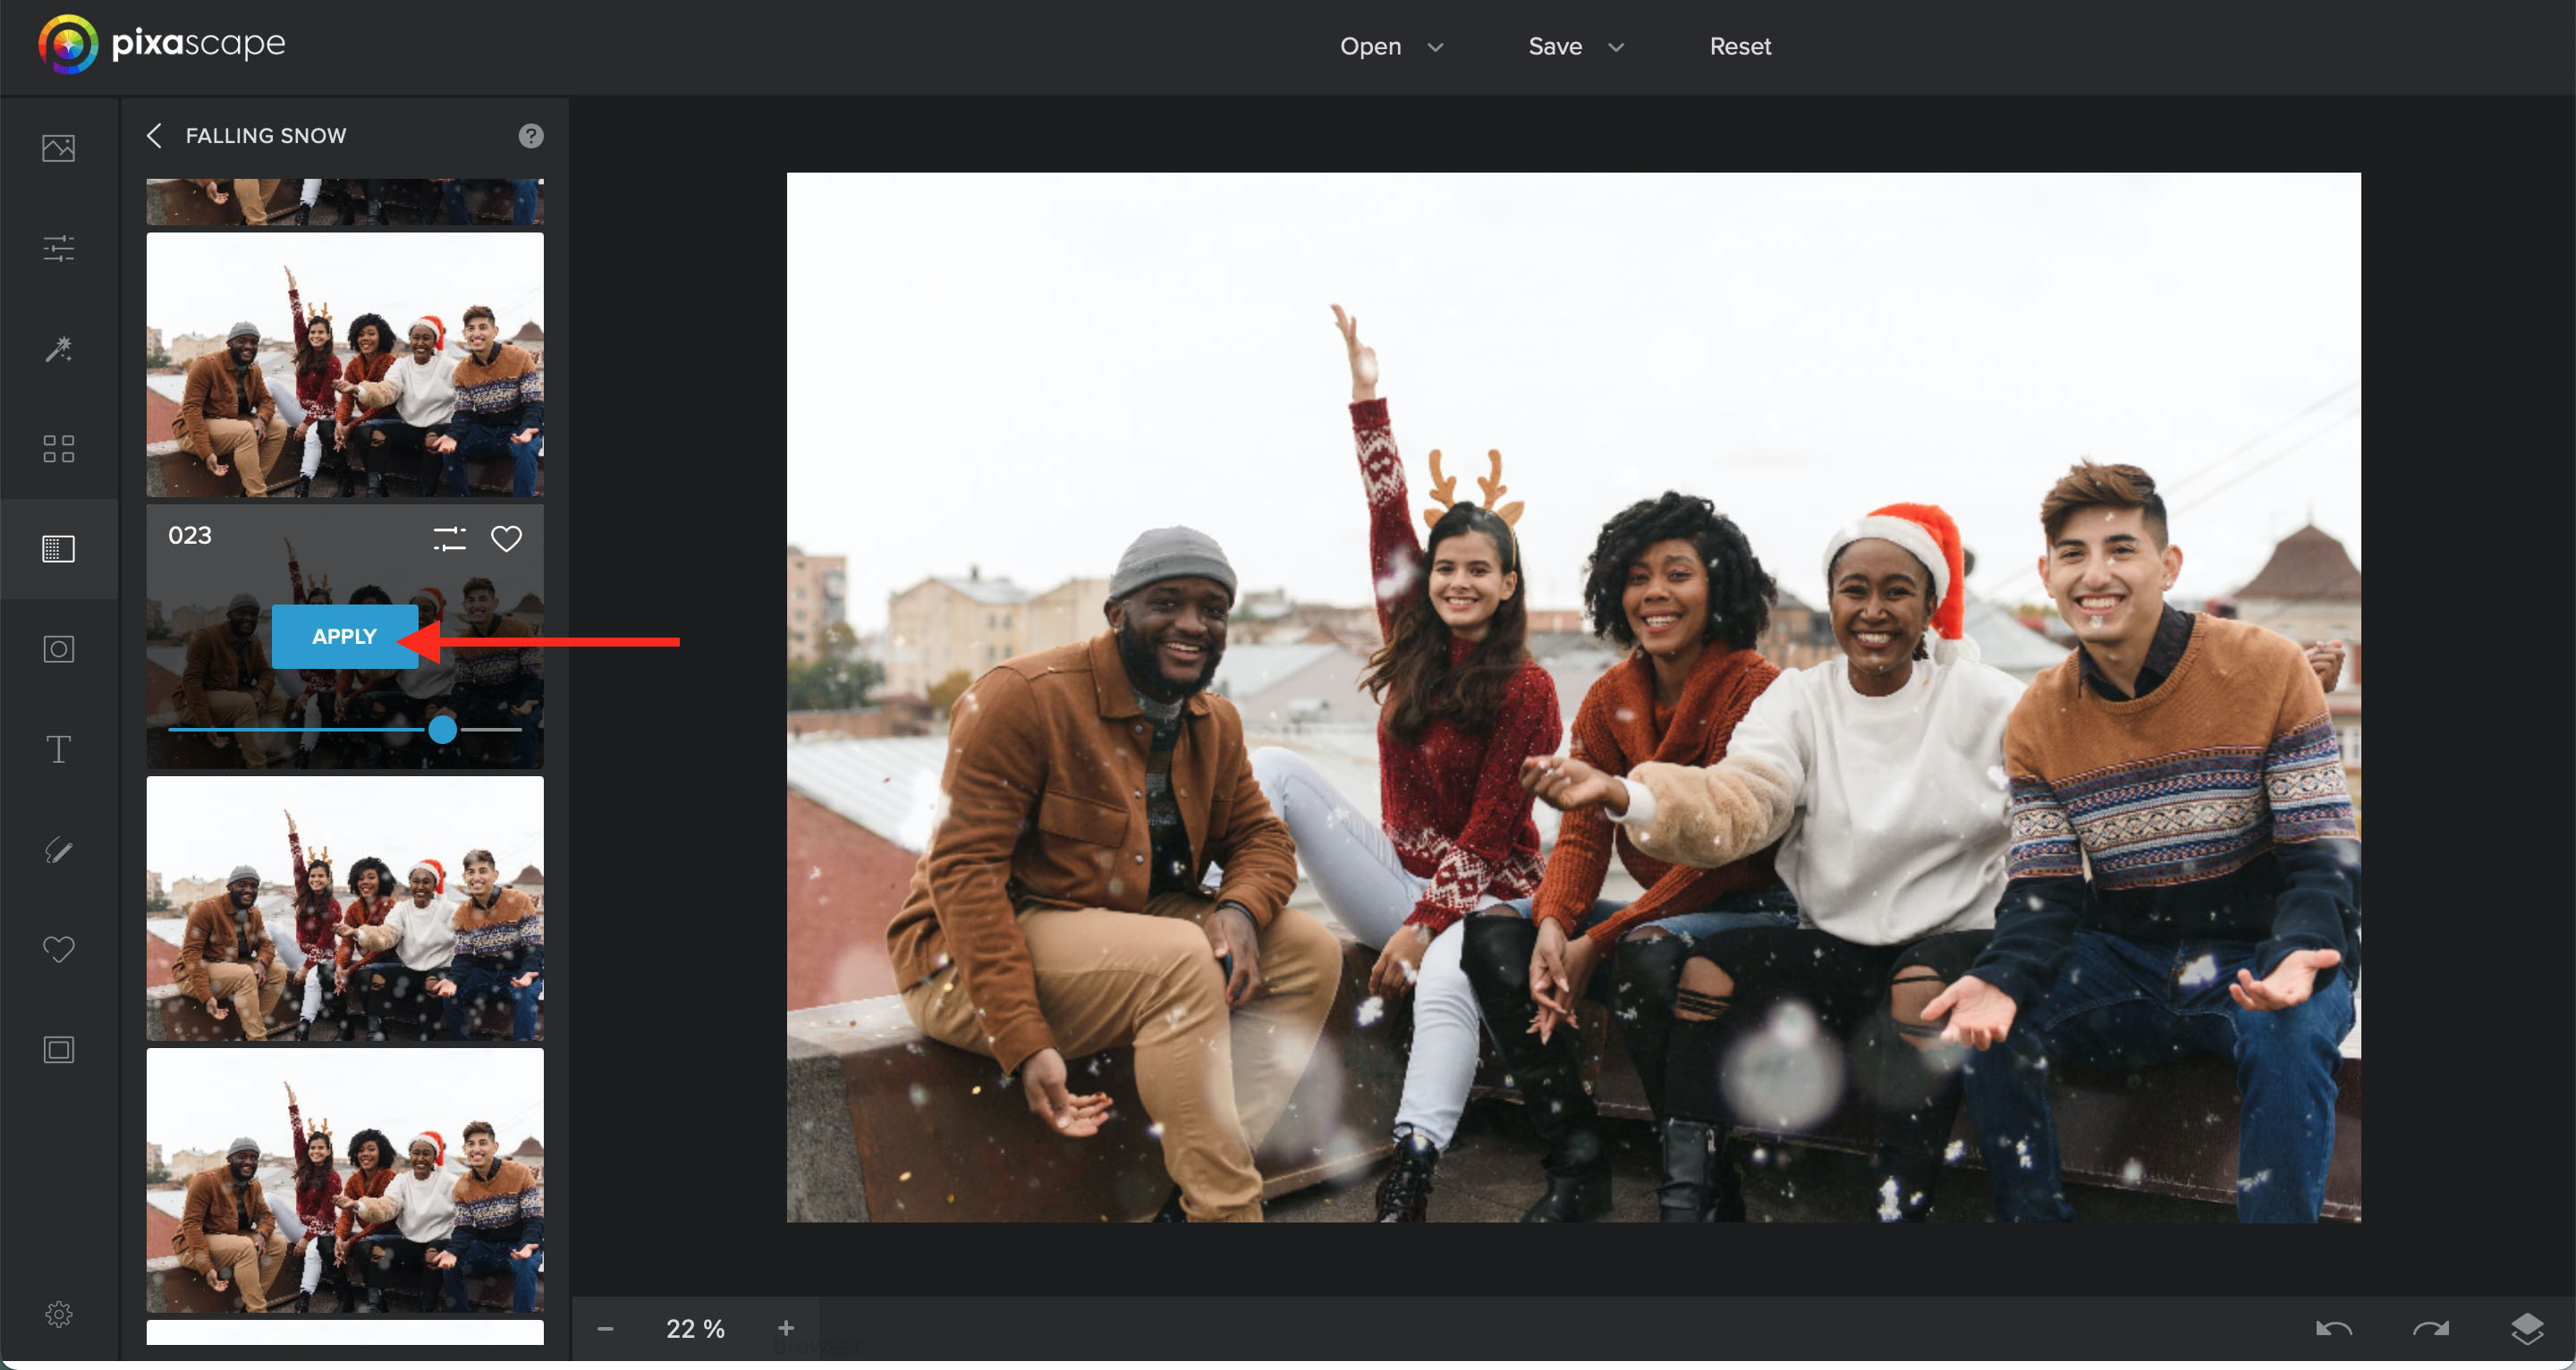Open the Text tool
Image resolution: width=2576 pixels, height=1370 pixels.
point(58,749)
